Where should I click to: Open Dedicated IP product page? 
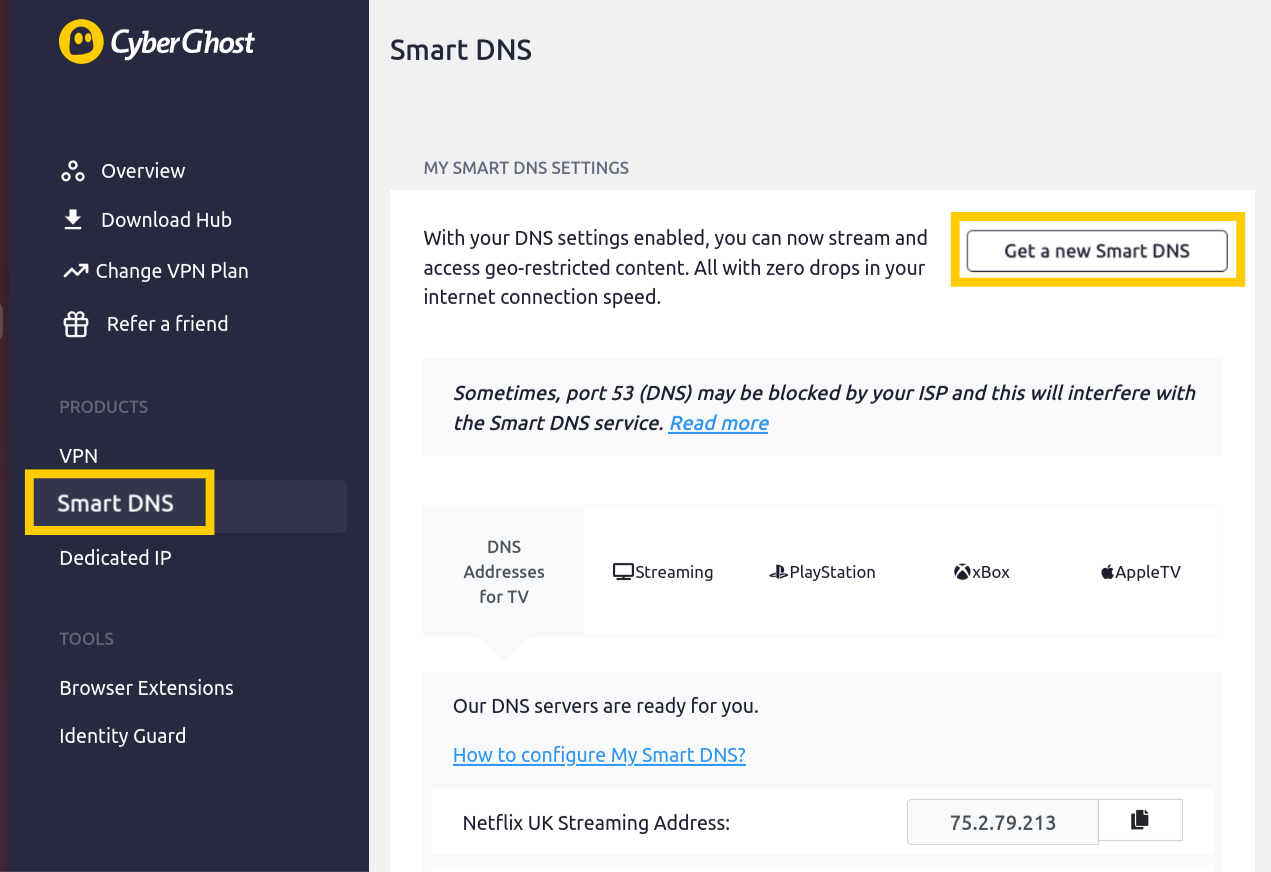(116, 558)
